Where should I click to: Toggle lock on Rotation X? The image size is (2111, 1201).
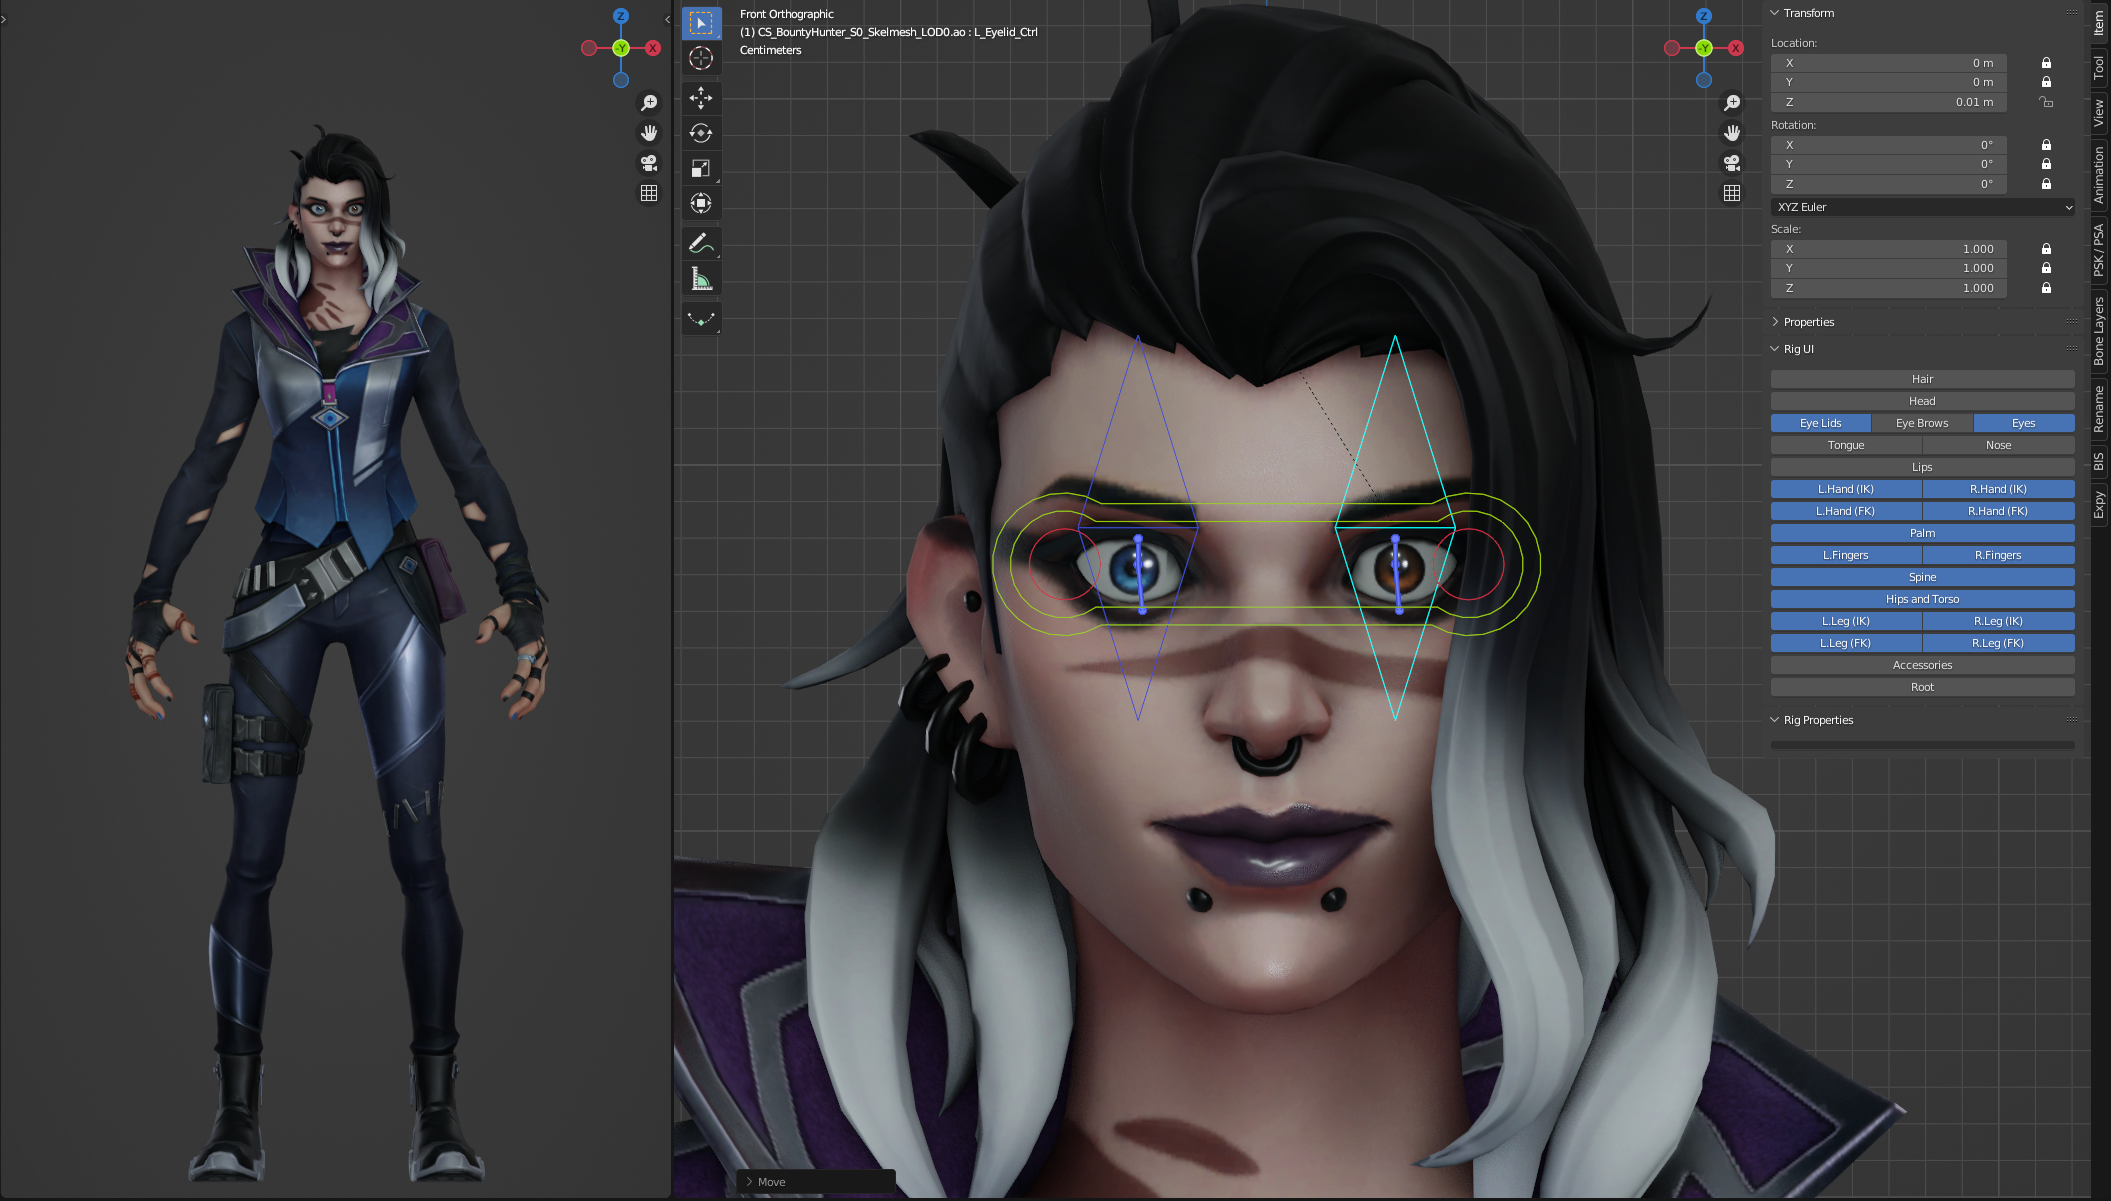2046,145
